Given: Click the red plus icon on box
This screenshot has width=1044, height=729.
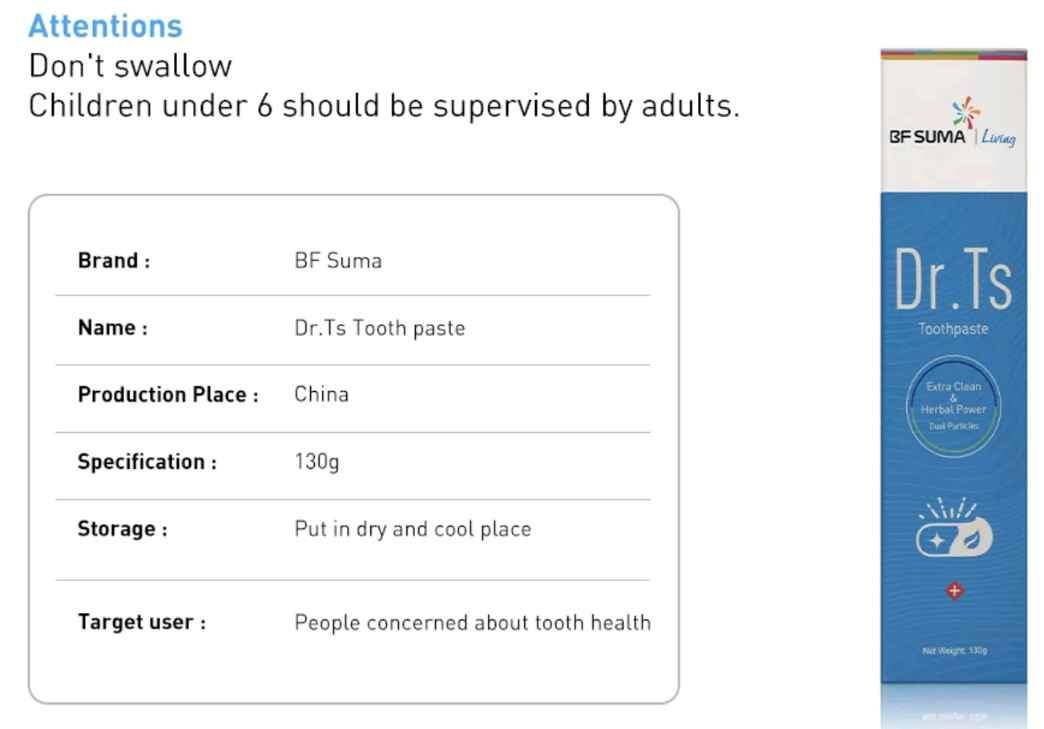Looking at the screenshot, I should pos(954,590).
